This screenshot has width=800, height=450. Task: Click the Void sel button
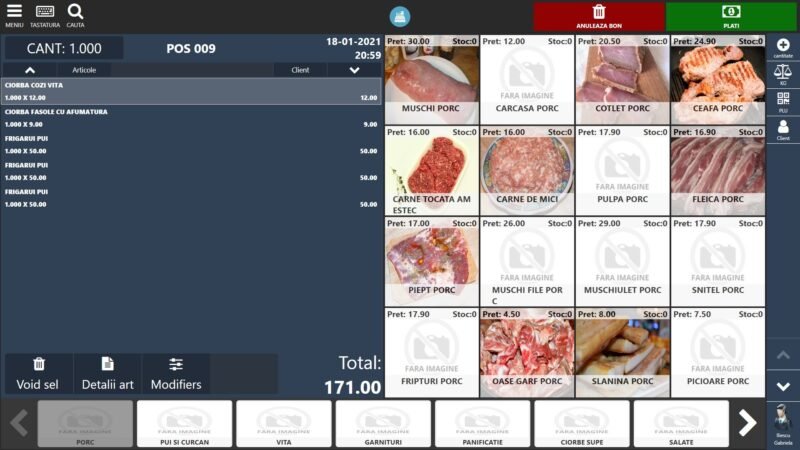(x=38, y=373)
